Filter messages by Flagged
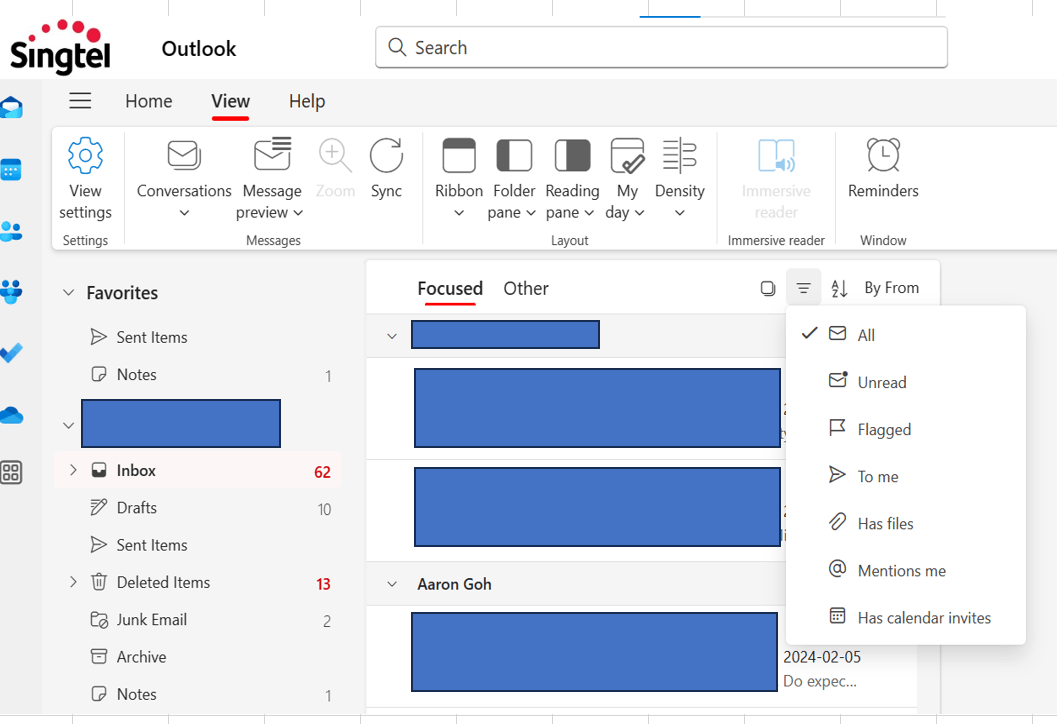Screen dimensions: 1057x724 905,429
